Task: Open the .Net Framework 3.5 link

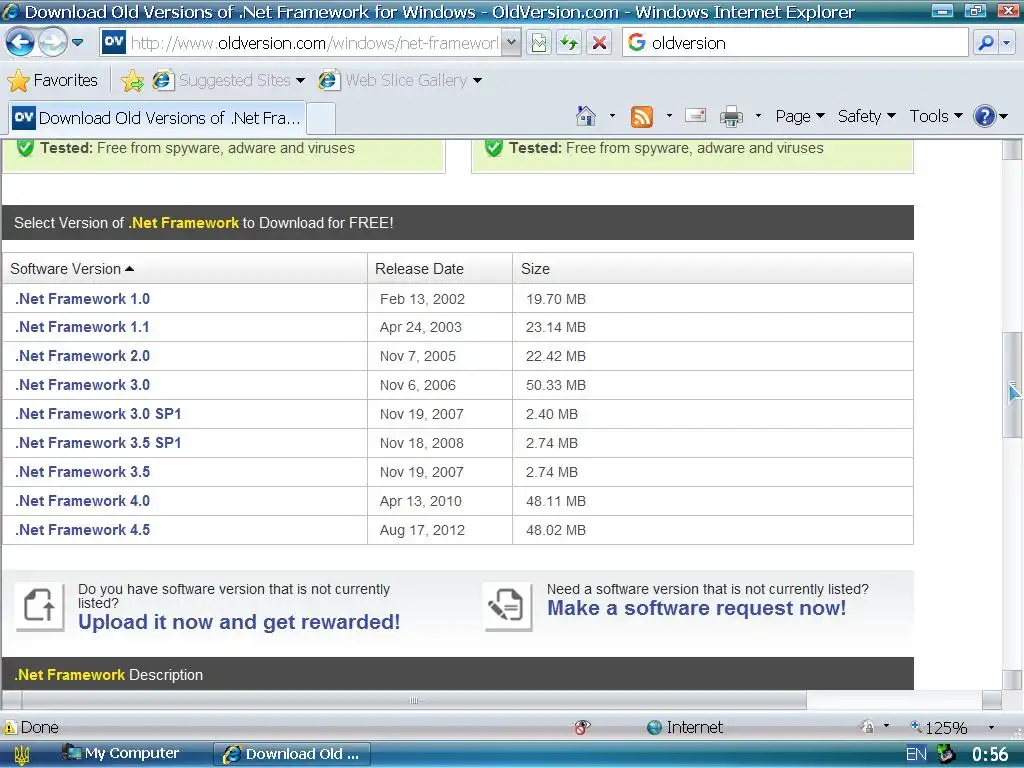Action: pos(82,472)
